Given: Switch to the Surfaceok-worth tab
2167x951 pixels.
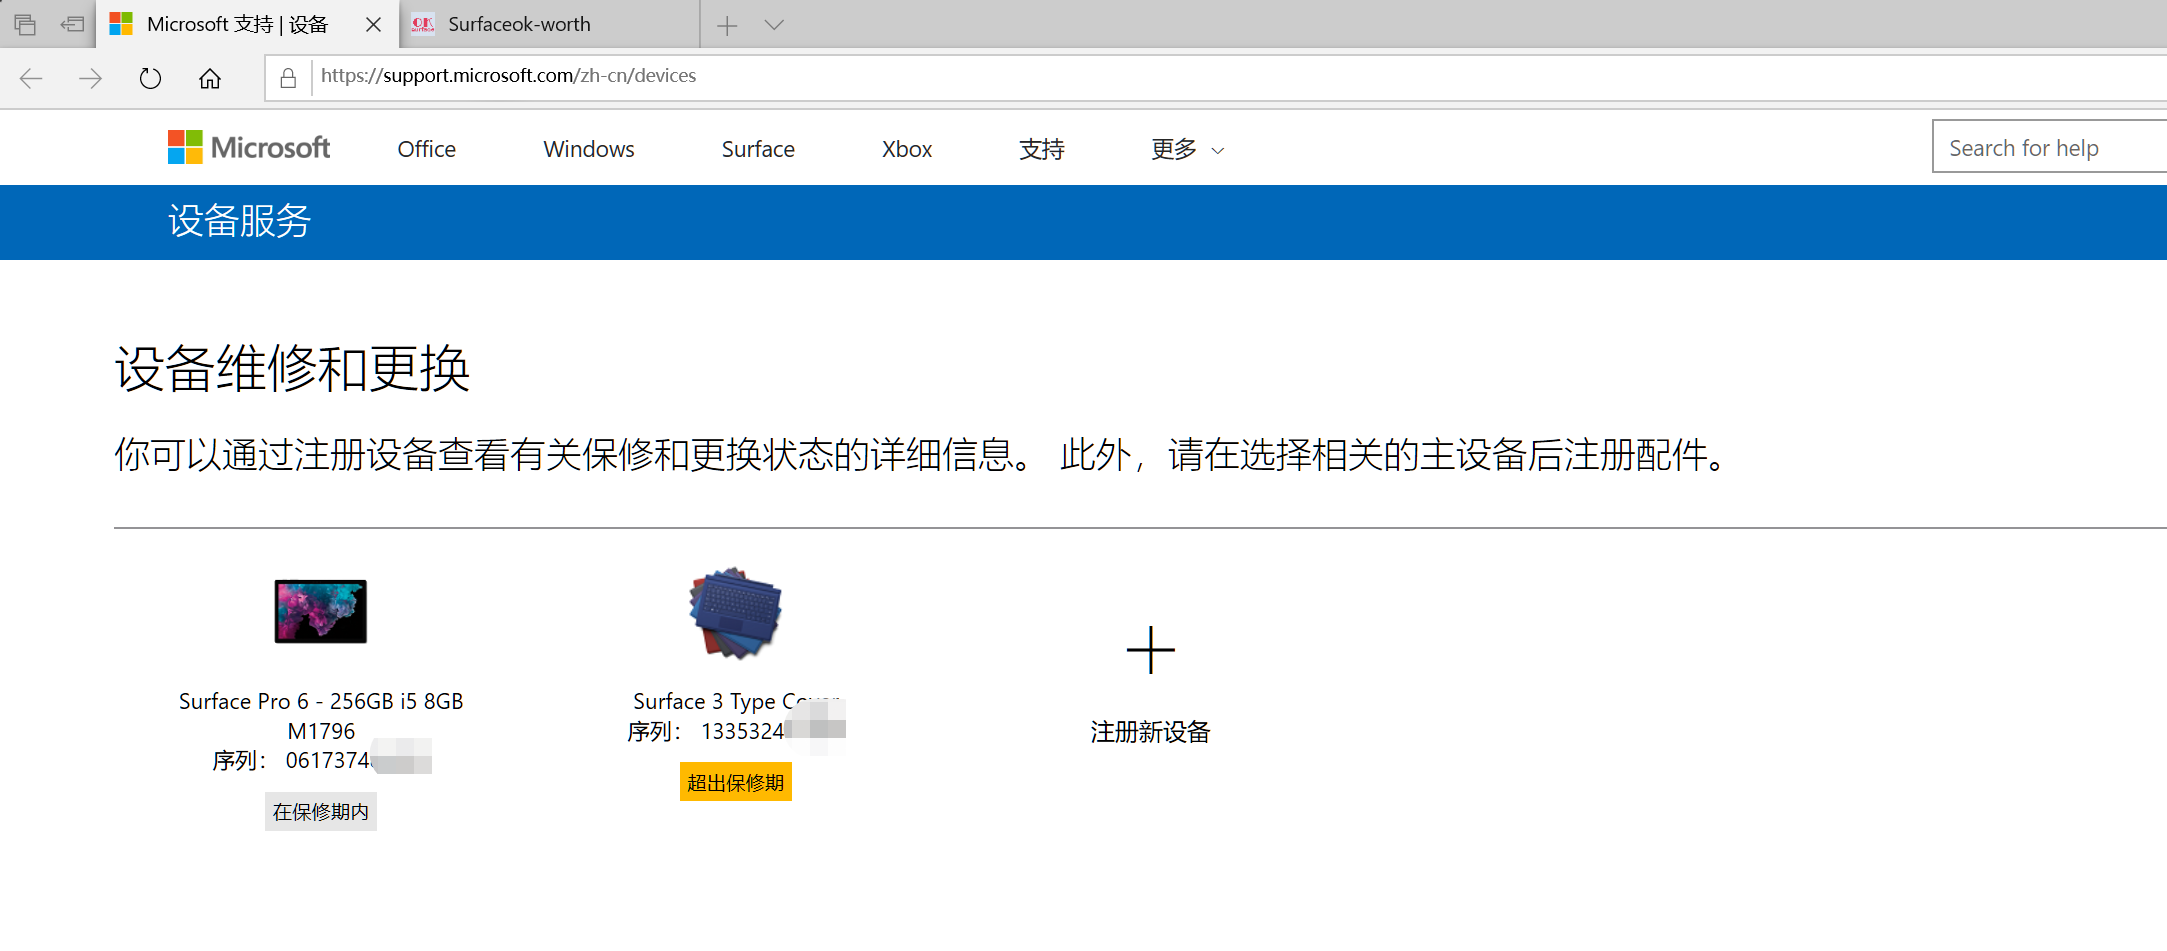Looking at the screenshot, I should (520, 23).
